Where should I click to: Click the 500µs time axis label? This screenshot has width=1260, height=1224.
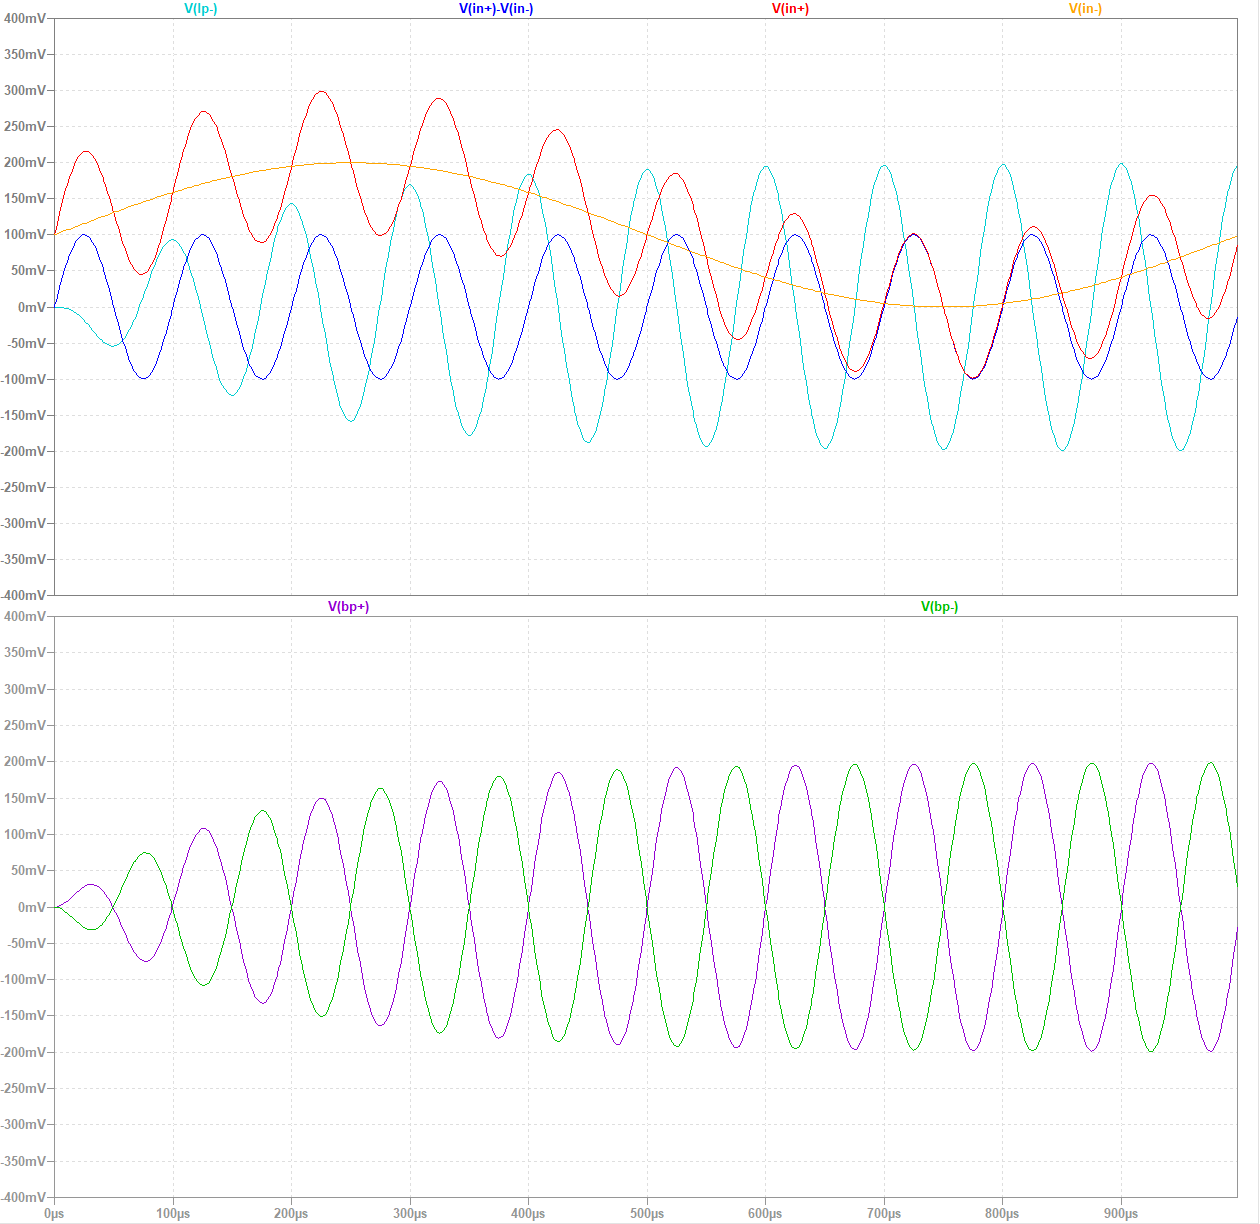pos(647,1214)
